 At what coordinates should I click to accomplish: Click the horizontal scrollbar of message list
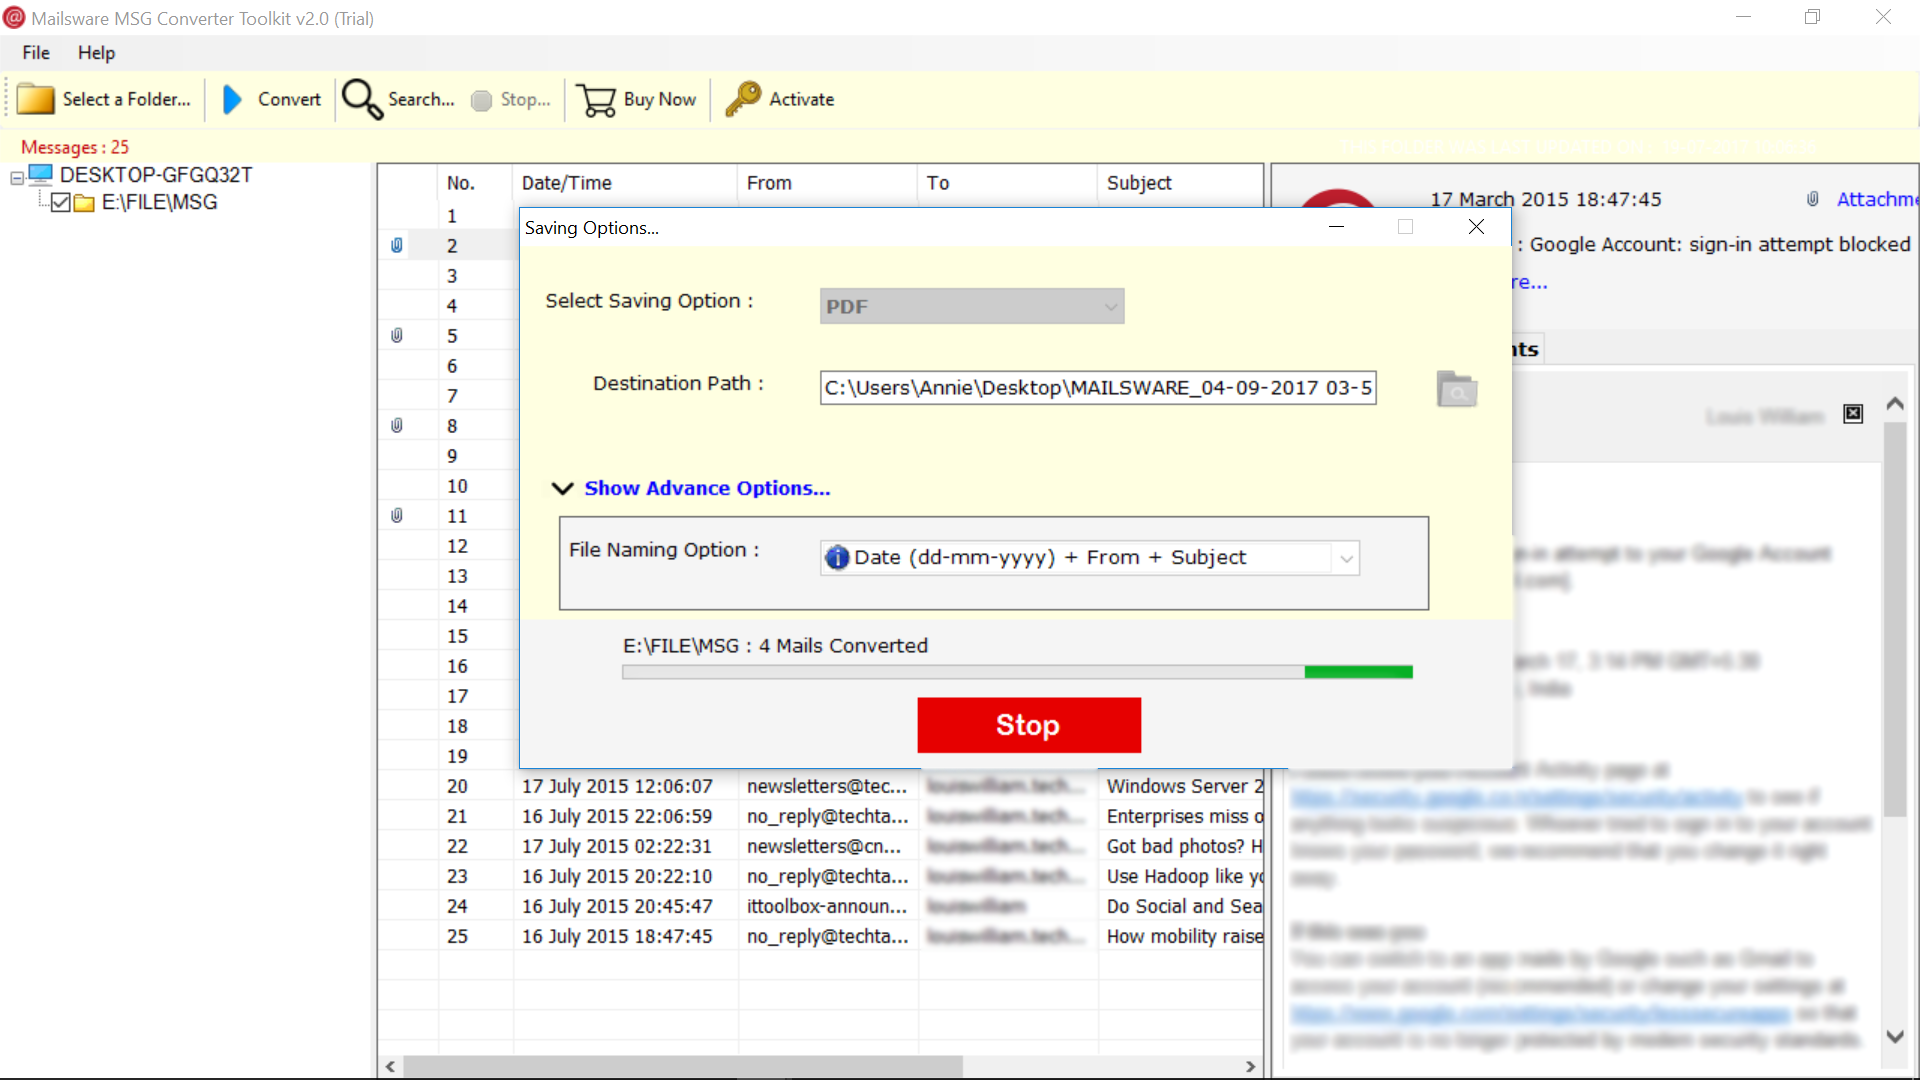682,1066
